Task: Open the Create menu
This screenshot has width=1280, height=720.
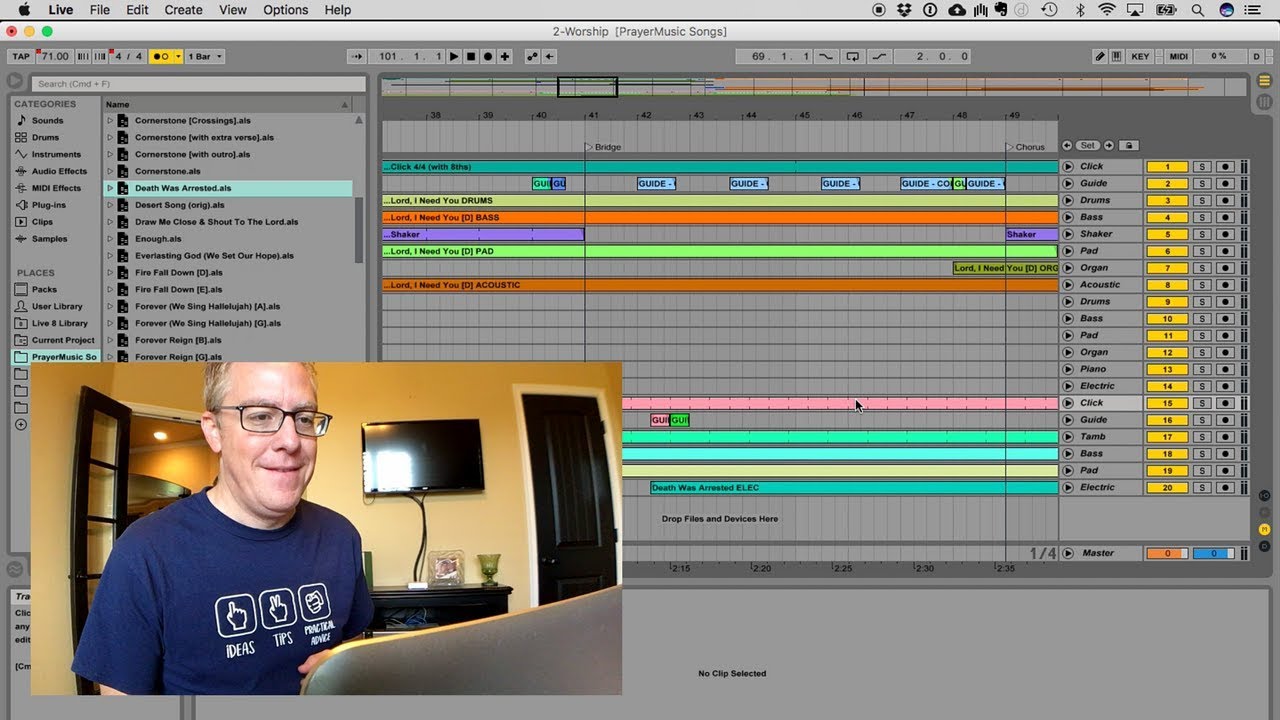Action: [183, 10]
